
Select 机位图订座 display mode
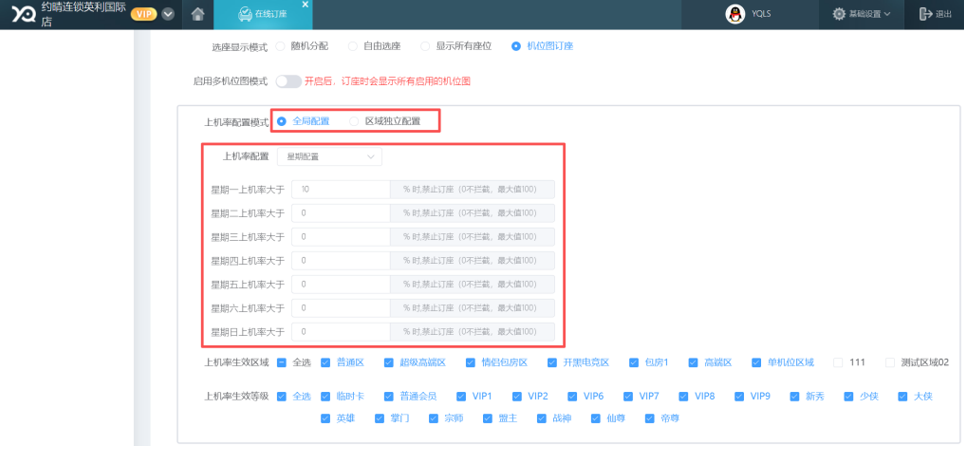point(516,46)
